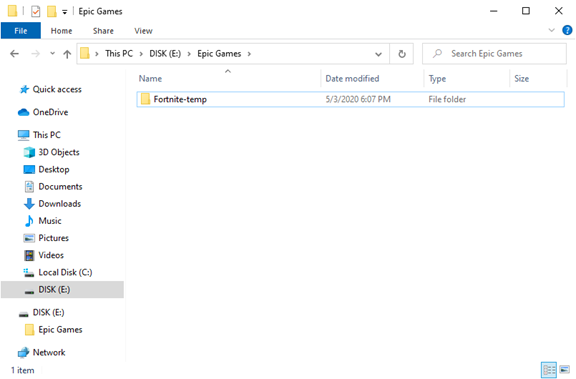
Task: Open the Help question mark icon
Action: coord(567,30)
